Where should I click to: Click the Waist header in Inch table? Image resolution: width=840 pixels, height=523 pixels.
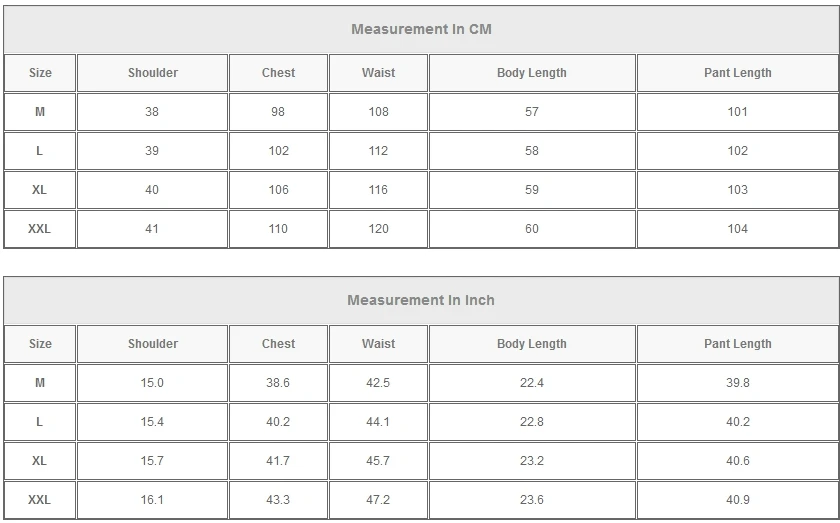point(378,344)
